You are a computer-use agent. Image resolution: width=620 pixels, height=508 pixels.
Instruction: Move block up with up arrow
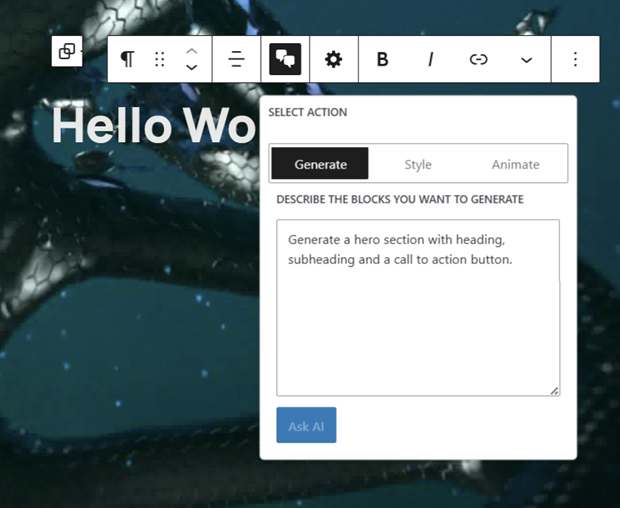(x=192, y=51)
